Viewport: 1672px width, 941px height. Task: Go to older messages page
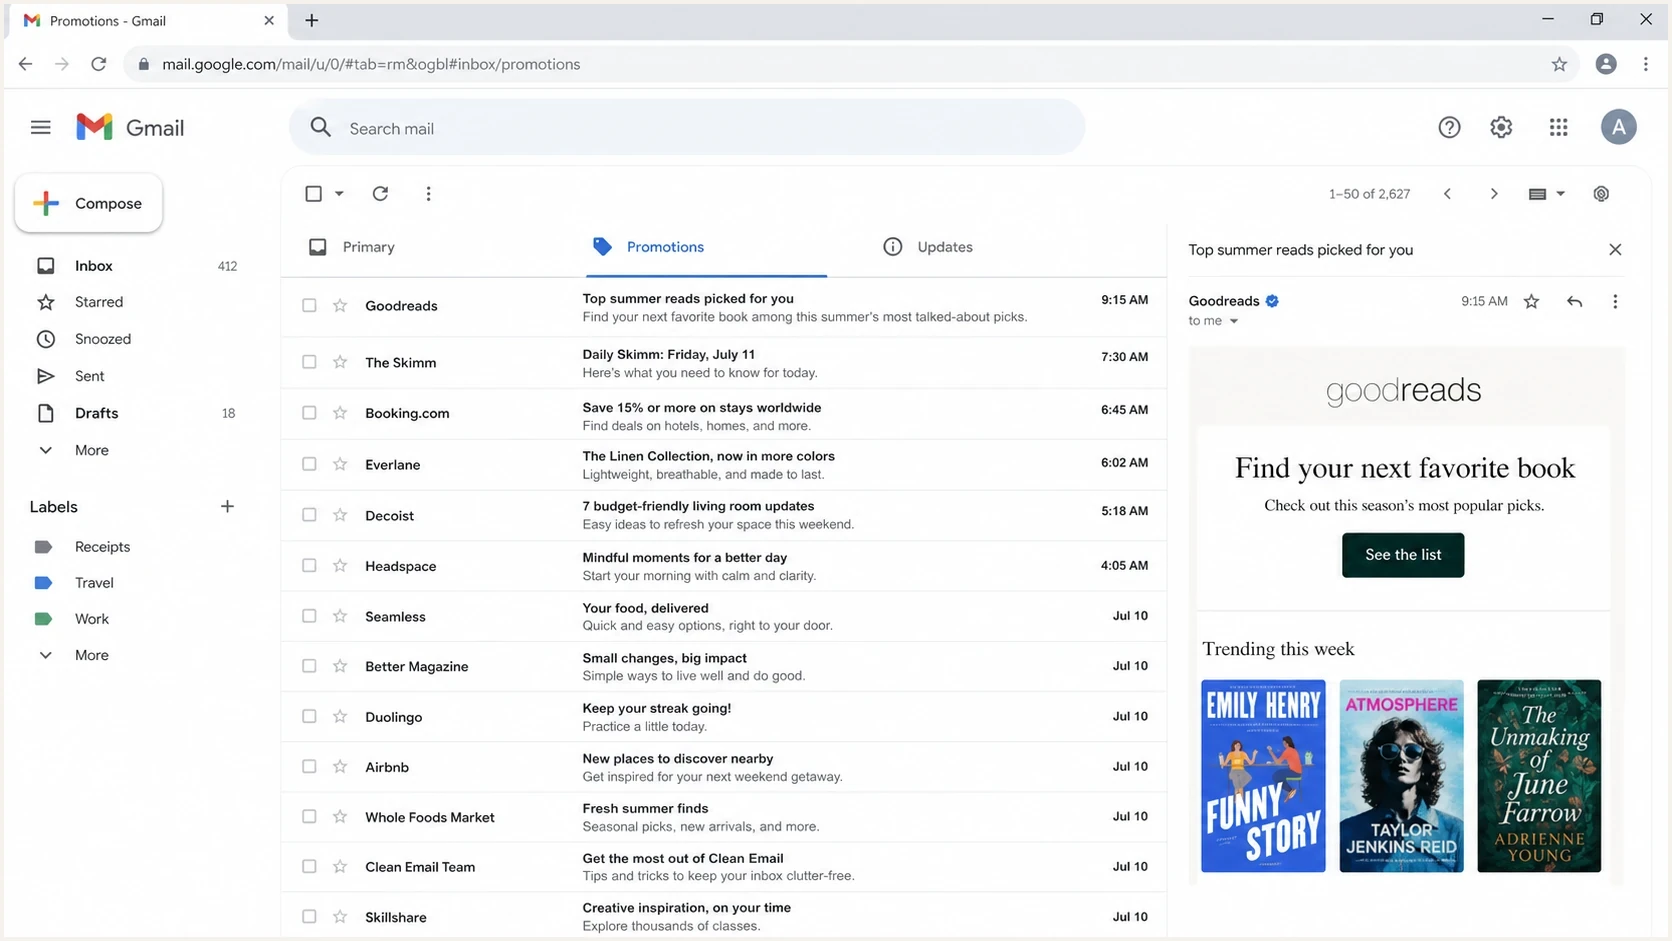(x=1494, y=194)
